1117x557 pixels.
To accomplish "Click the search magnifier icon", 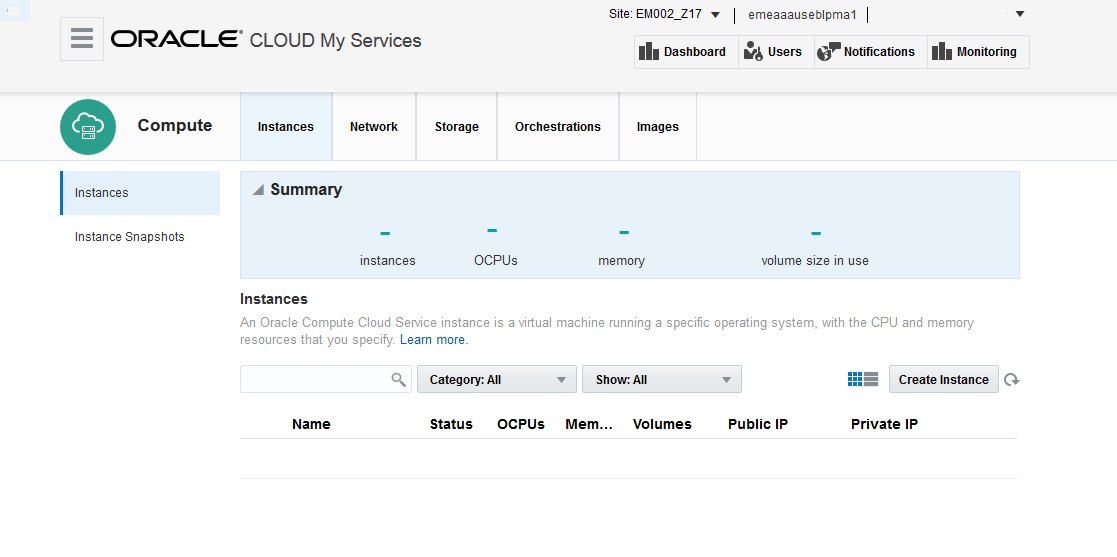I will click(398, 380).
